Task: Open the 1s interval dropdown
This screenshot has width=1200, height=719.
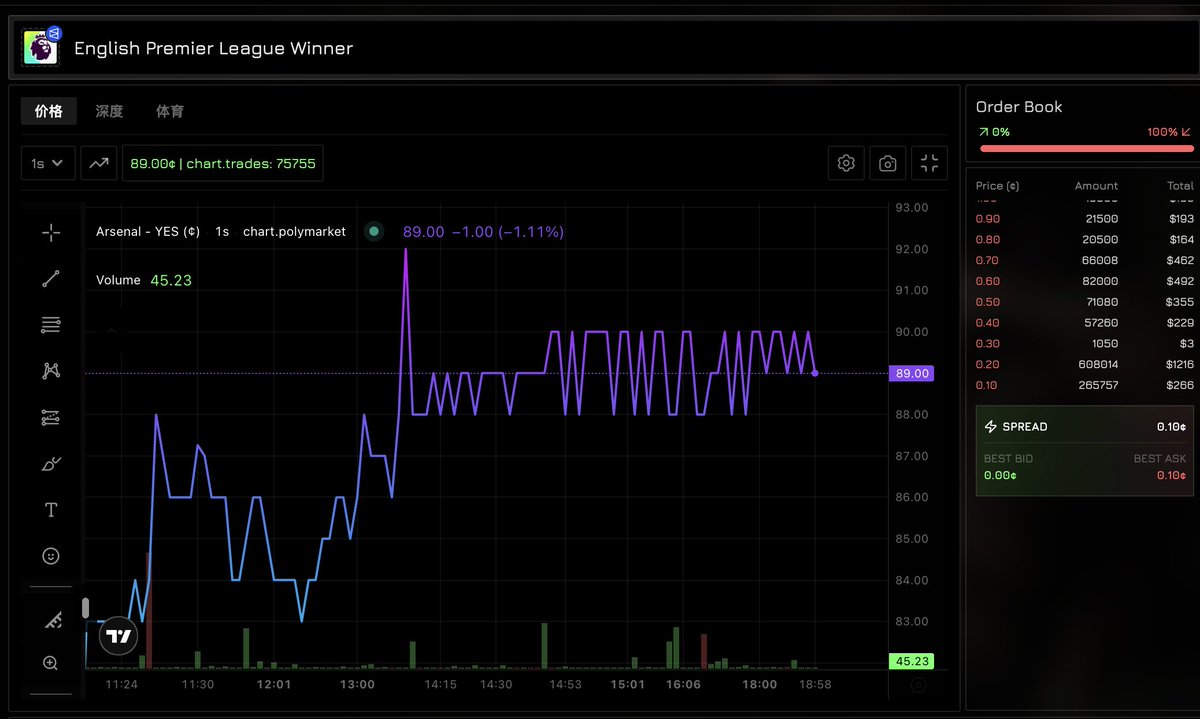Action: point(48,163)
